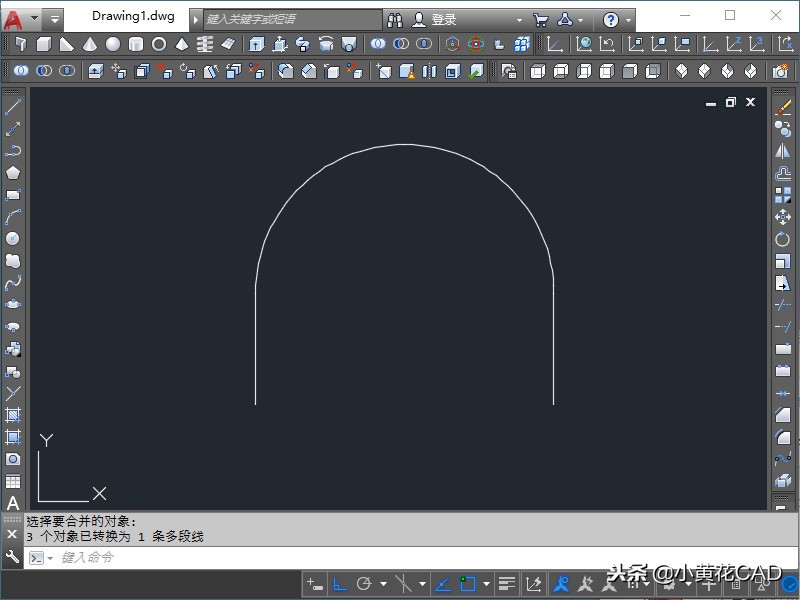800x600 pixels.
Task: Open the Drawing1.dwg title tab
Action: 133,17
